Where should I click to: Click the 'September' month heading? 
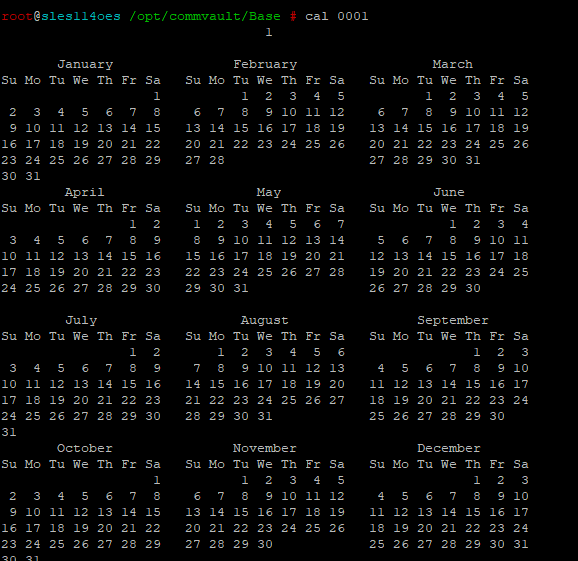click(x=453, y=320)
